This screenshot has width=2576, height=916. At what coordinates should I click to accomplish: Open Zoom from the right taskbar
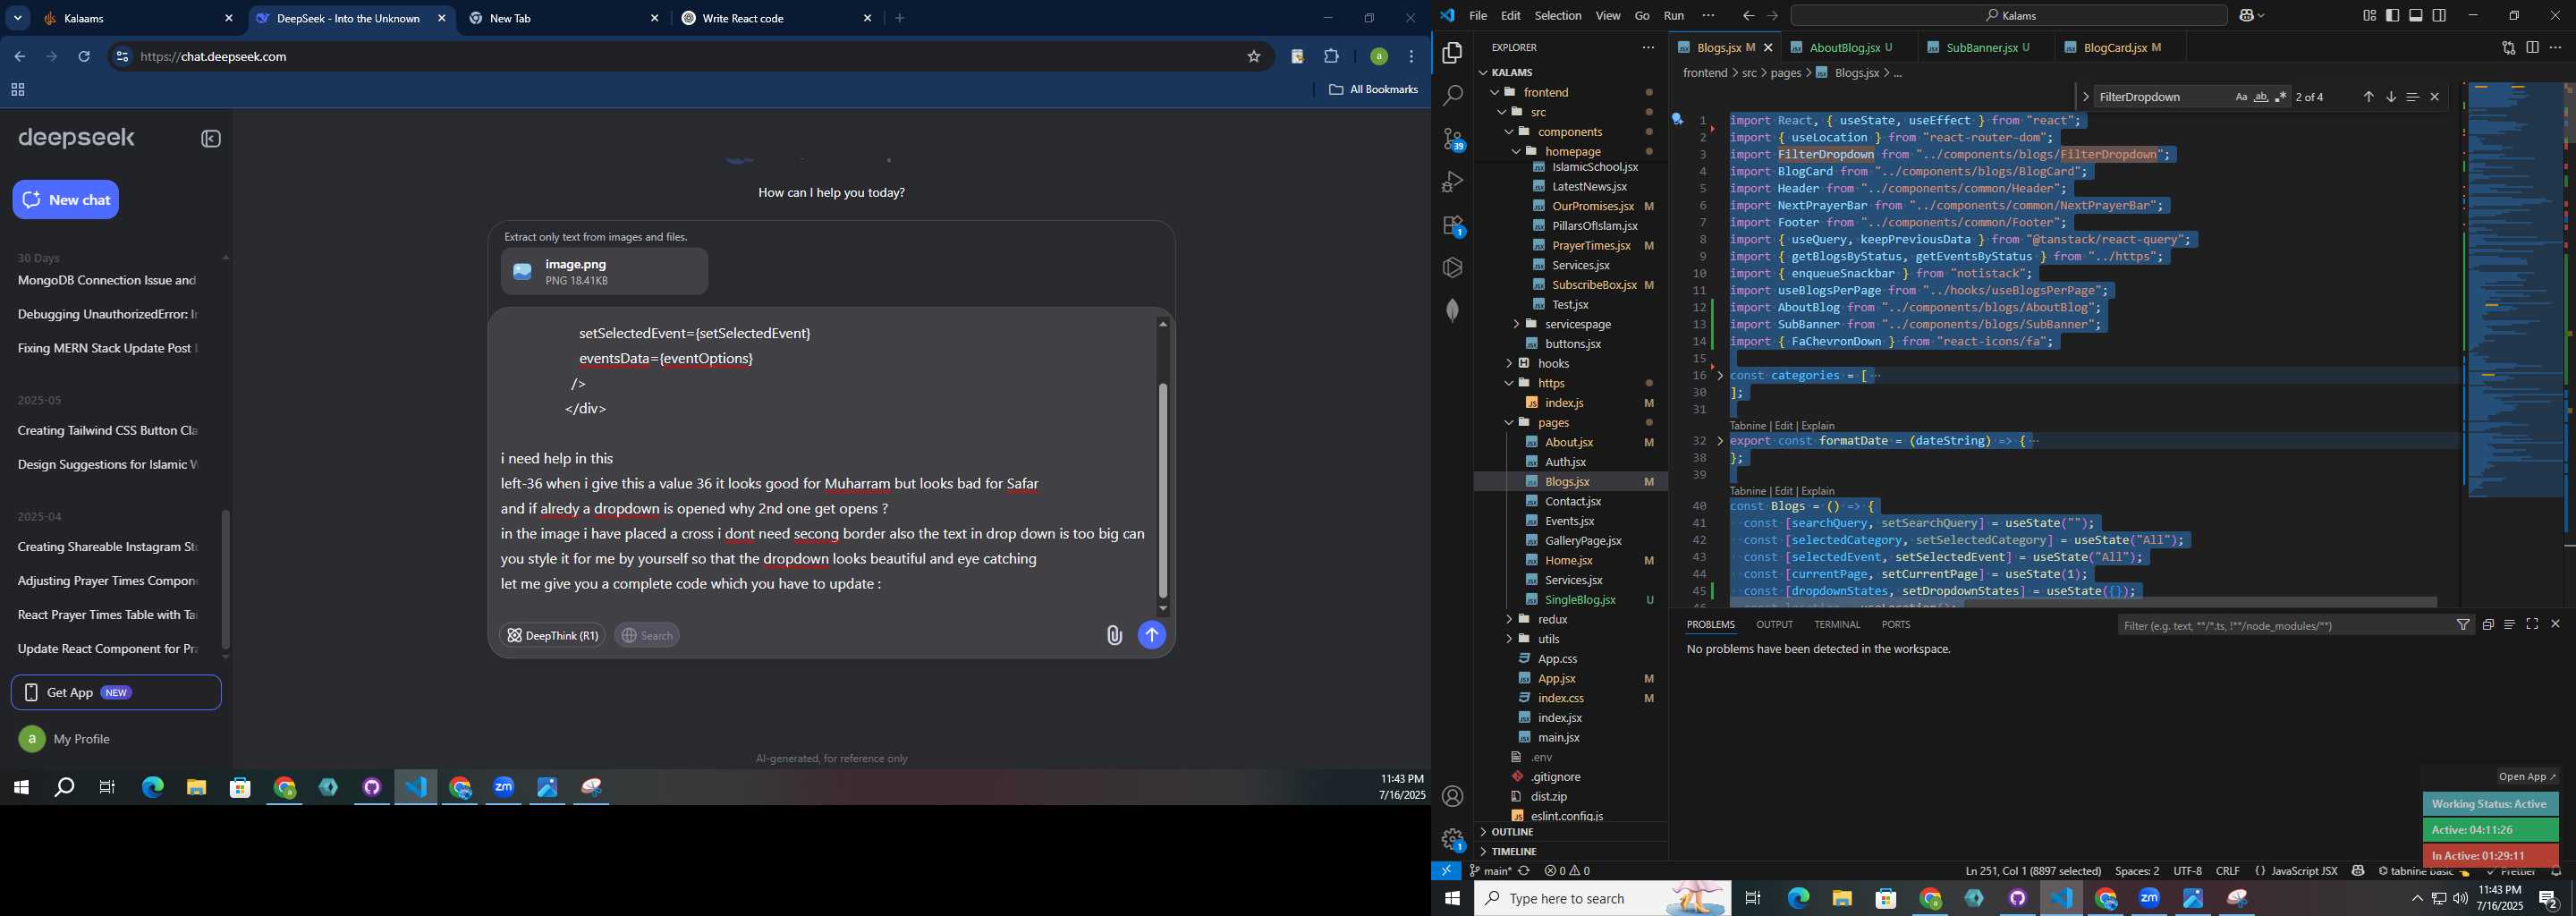point(2149,899)
